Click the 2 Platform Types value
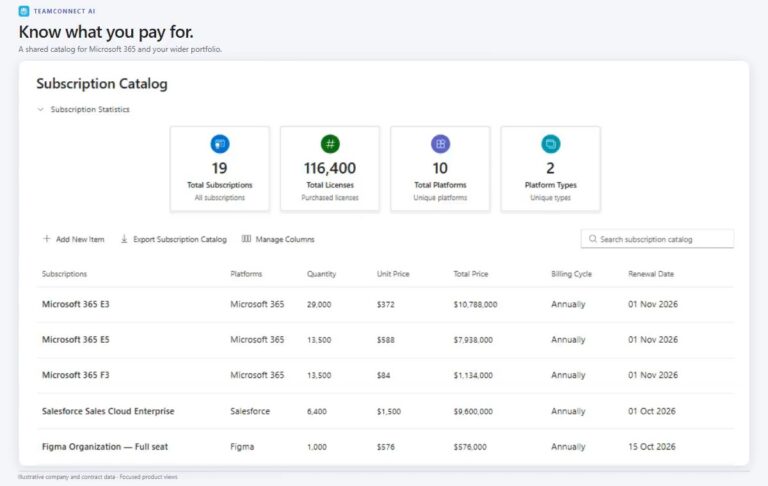 click(x=550, y=168)
